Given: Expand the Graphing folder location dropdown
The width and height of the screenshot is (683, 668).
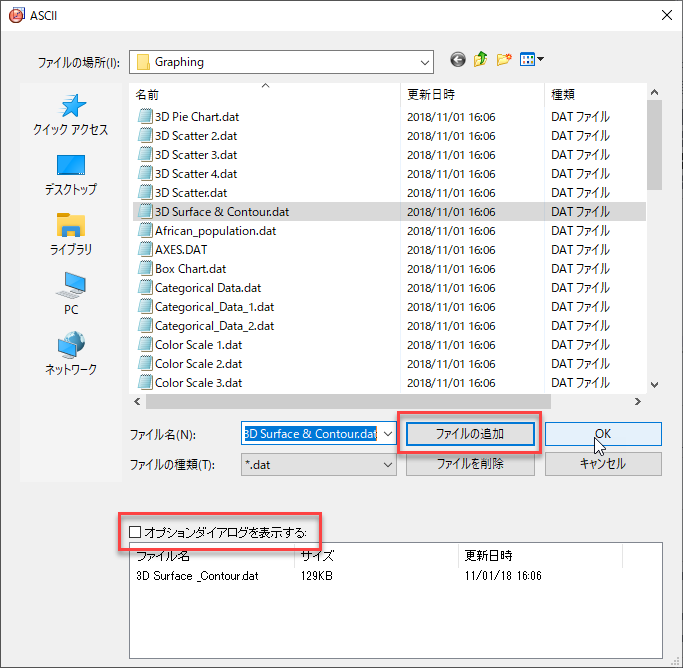Looking at the screenshot, I should tap(425, 62).
